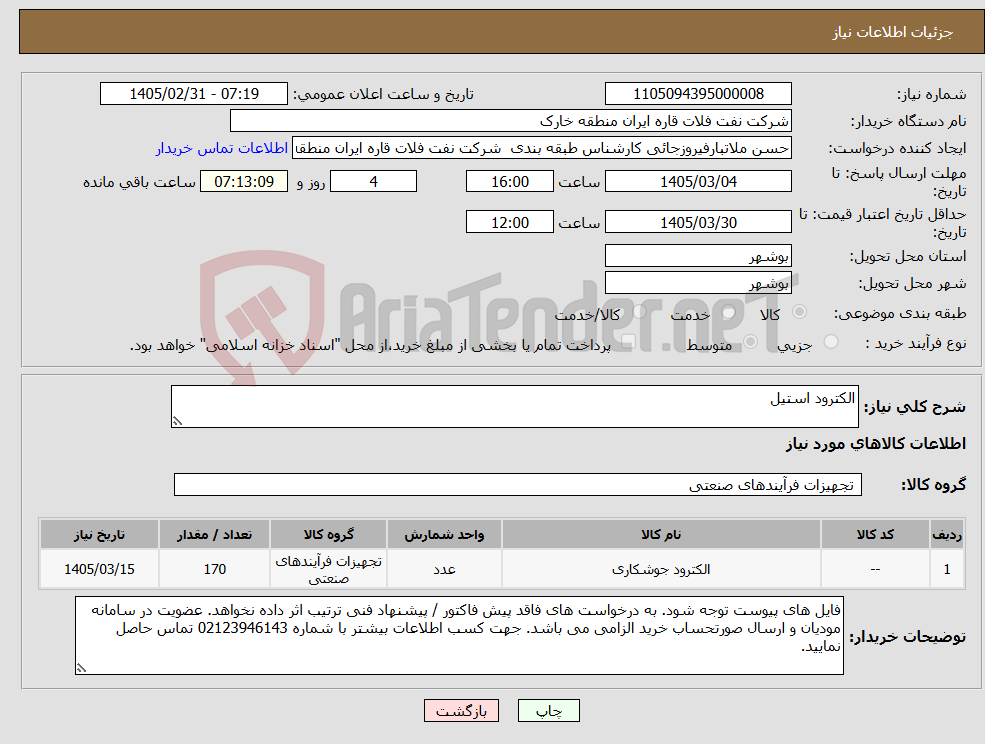Click unit cell عدد

point(444,569)
